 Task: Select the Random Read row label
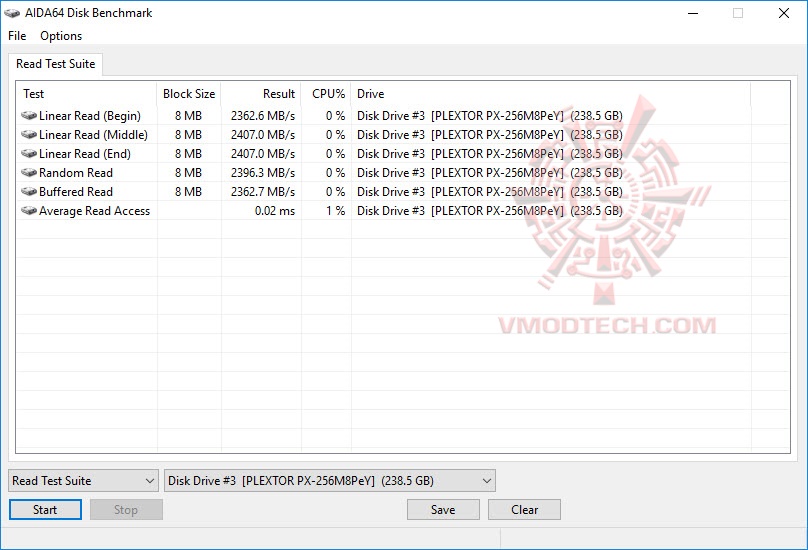coord(76,173)
